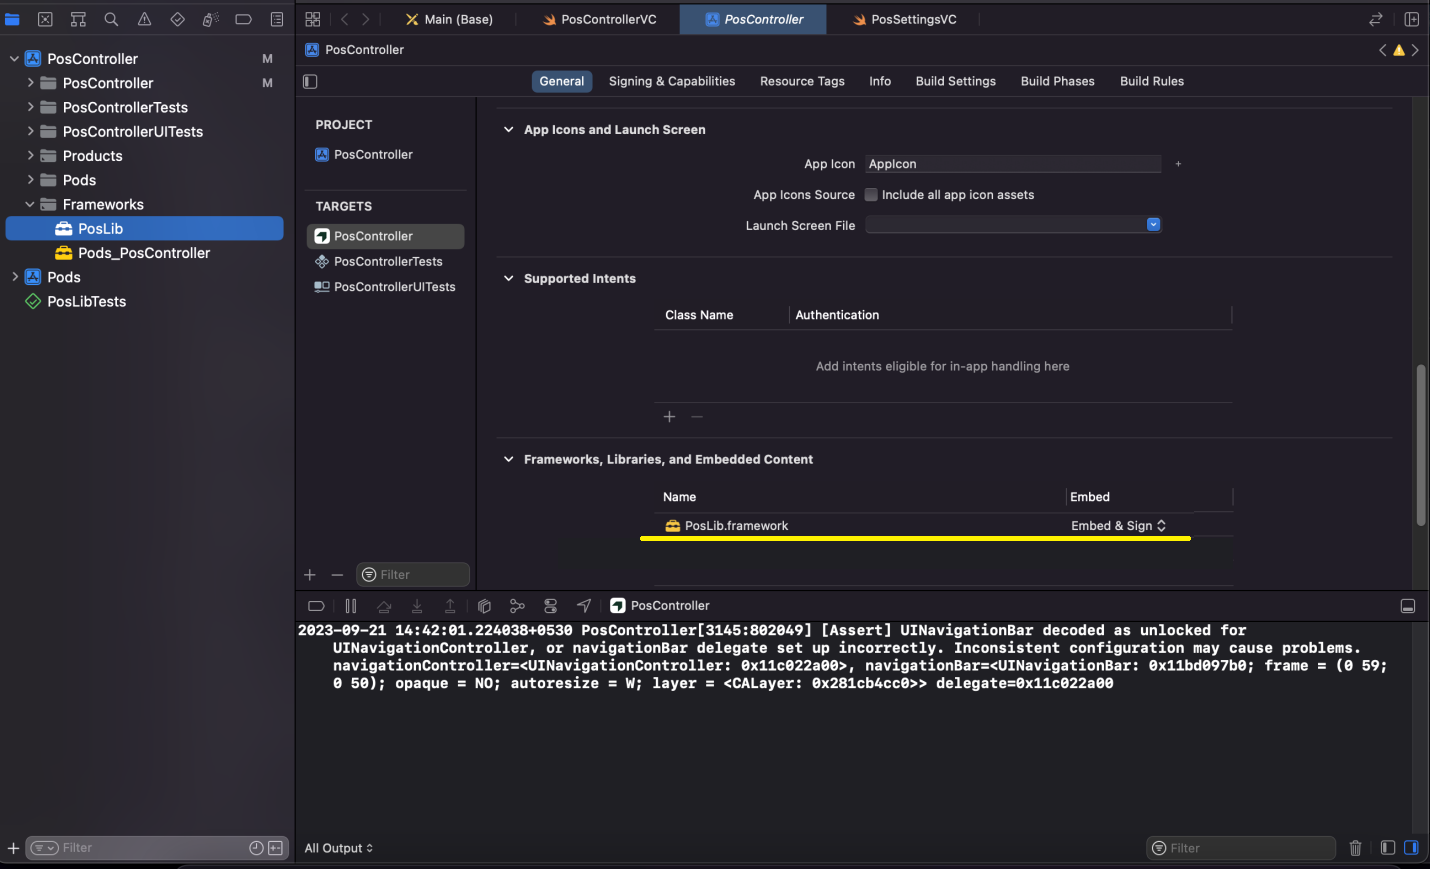1430x869 pixels.
Task: Hide the debug area toggle button
Action: (x=1407, y=606)
